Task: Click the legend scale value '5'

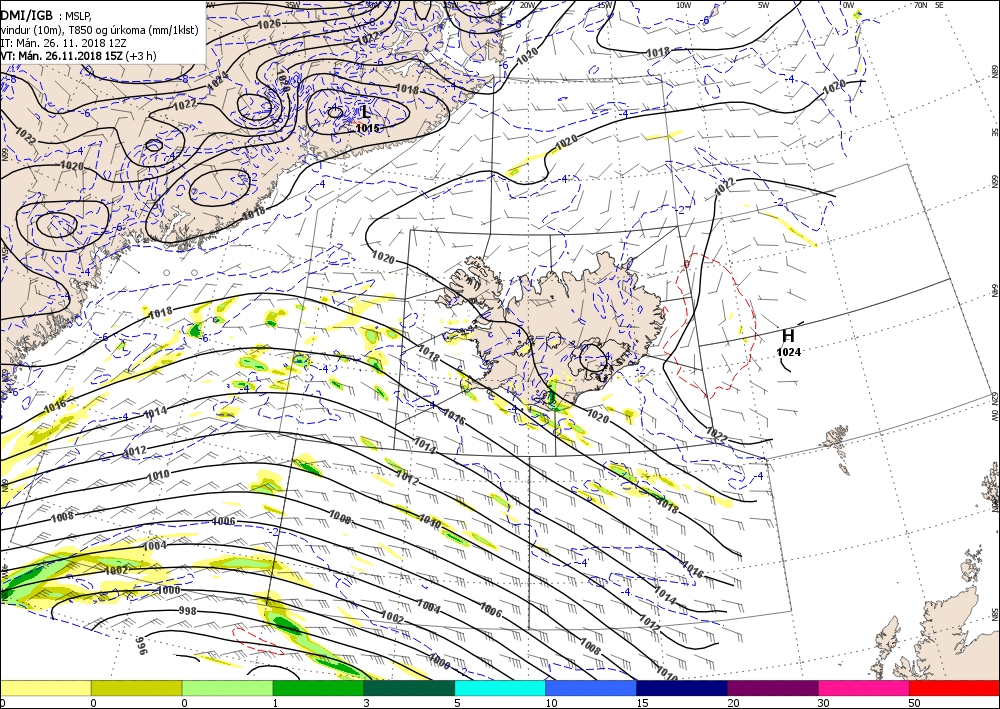Action: (x=457, y=703)
